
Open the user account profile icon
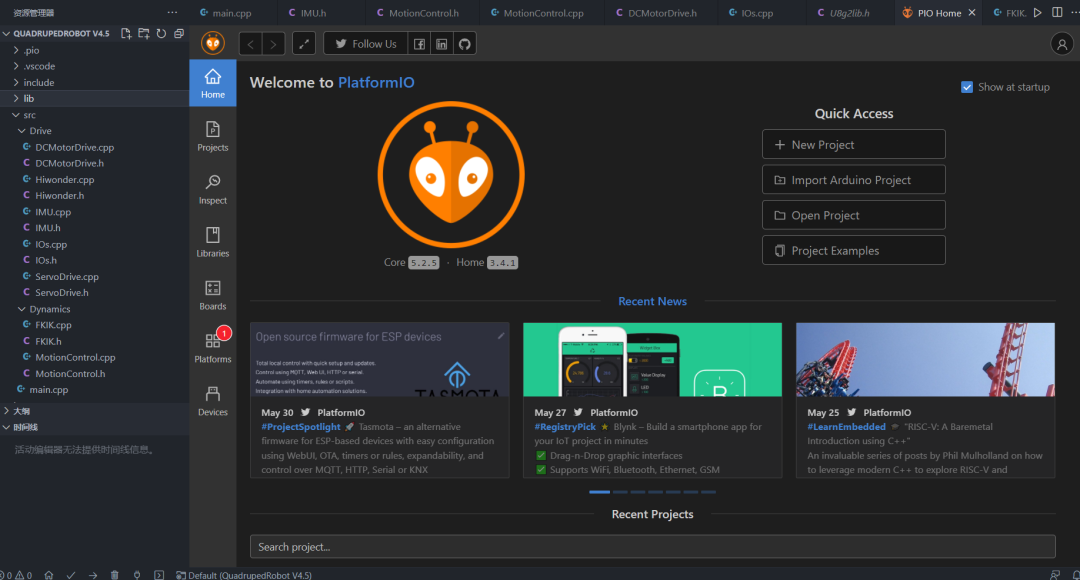coord(1061,44)
